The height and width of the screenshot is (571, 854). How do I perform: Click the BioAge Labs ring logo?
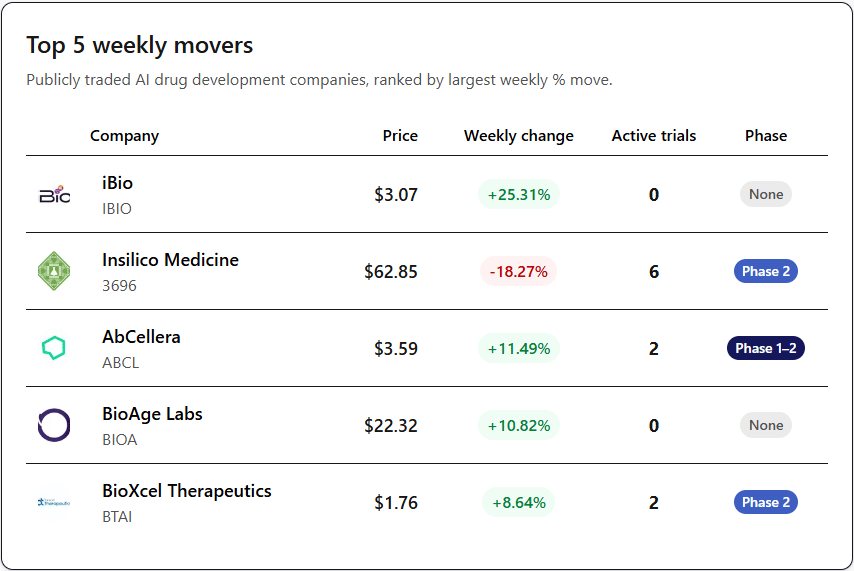point(54,425)
